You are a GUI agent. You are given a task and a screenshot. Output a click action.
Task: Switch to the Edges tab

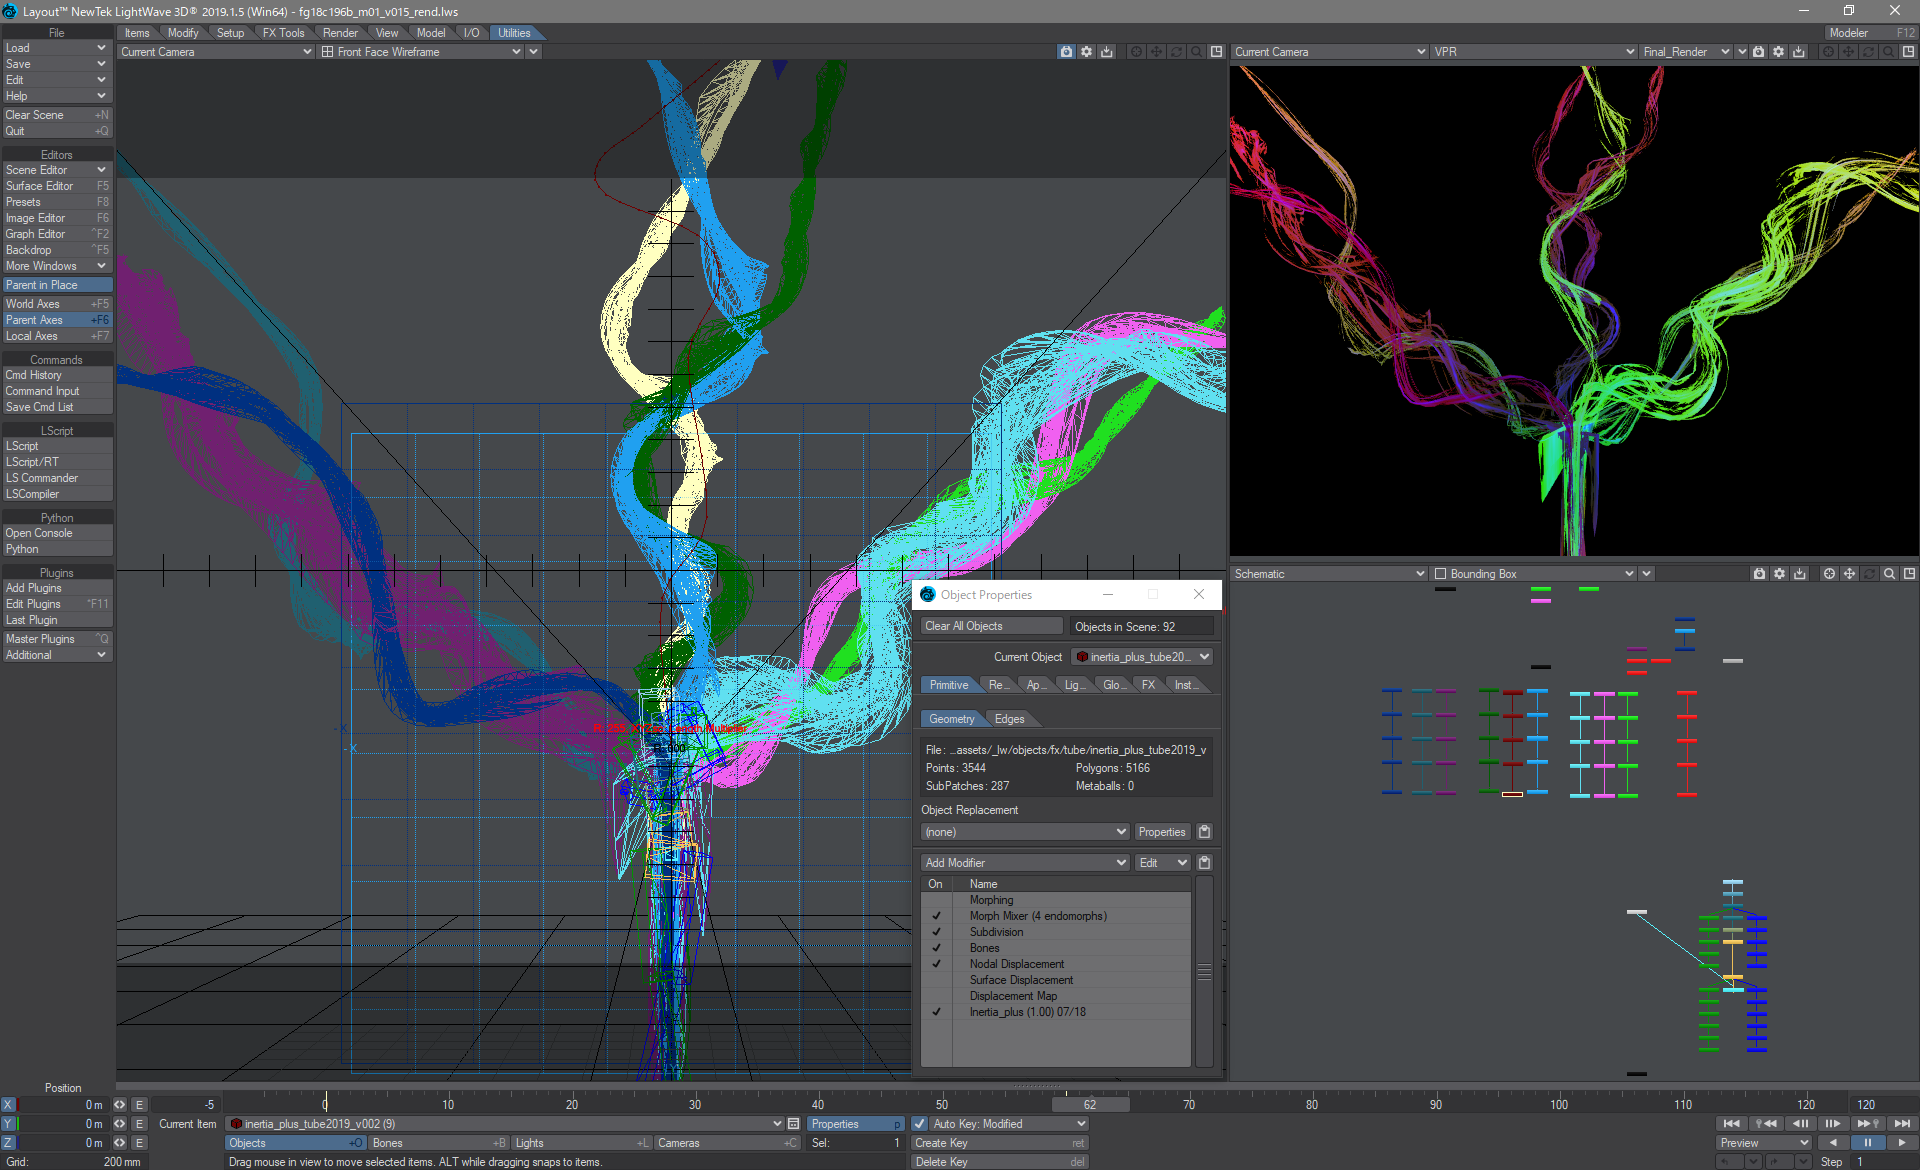[x=1008, y=719]
